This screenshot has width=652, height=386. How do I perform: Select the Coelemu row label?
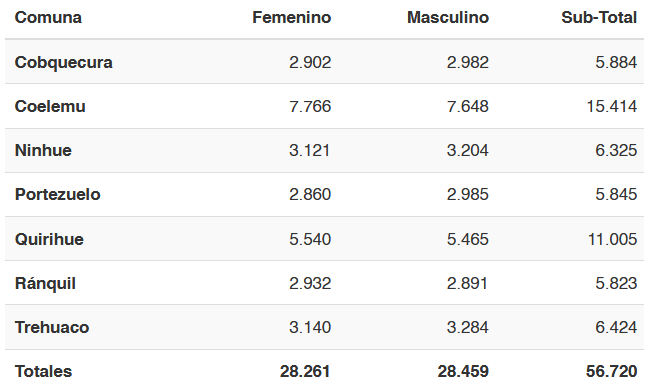coord(50,106)
